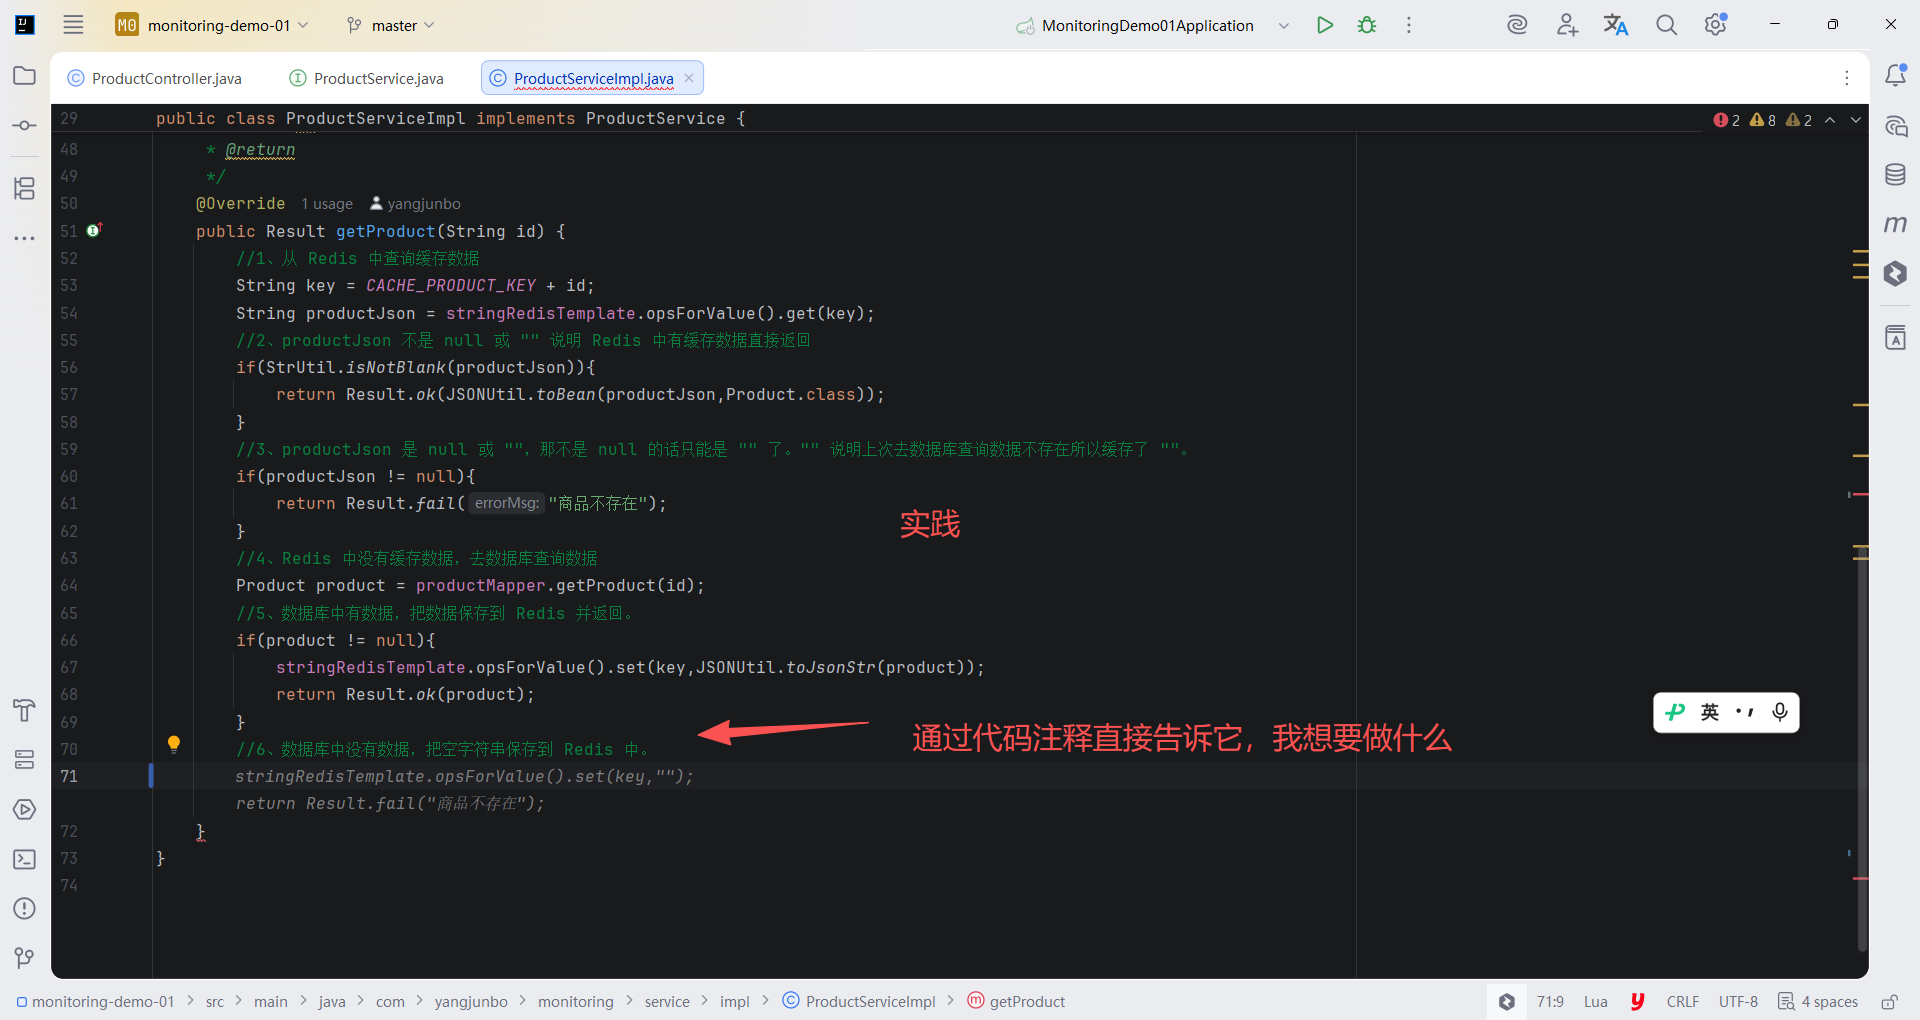Click service folder in breadcrumb
Image resolution: width=1920 pixels, height=1020 pixels.
tap(667, 1001)
